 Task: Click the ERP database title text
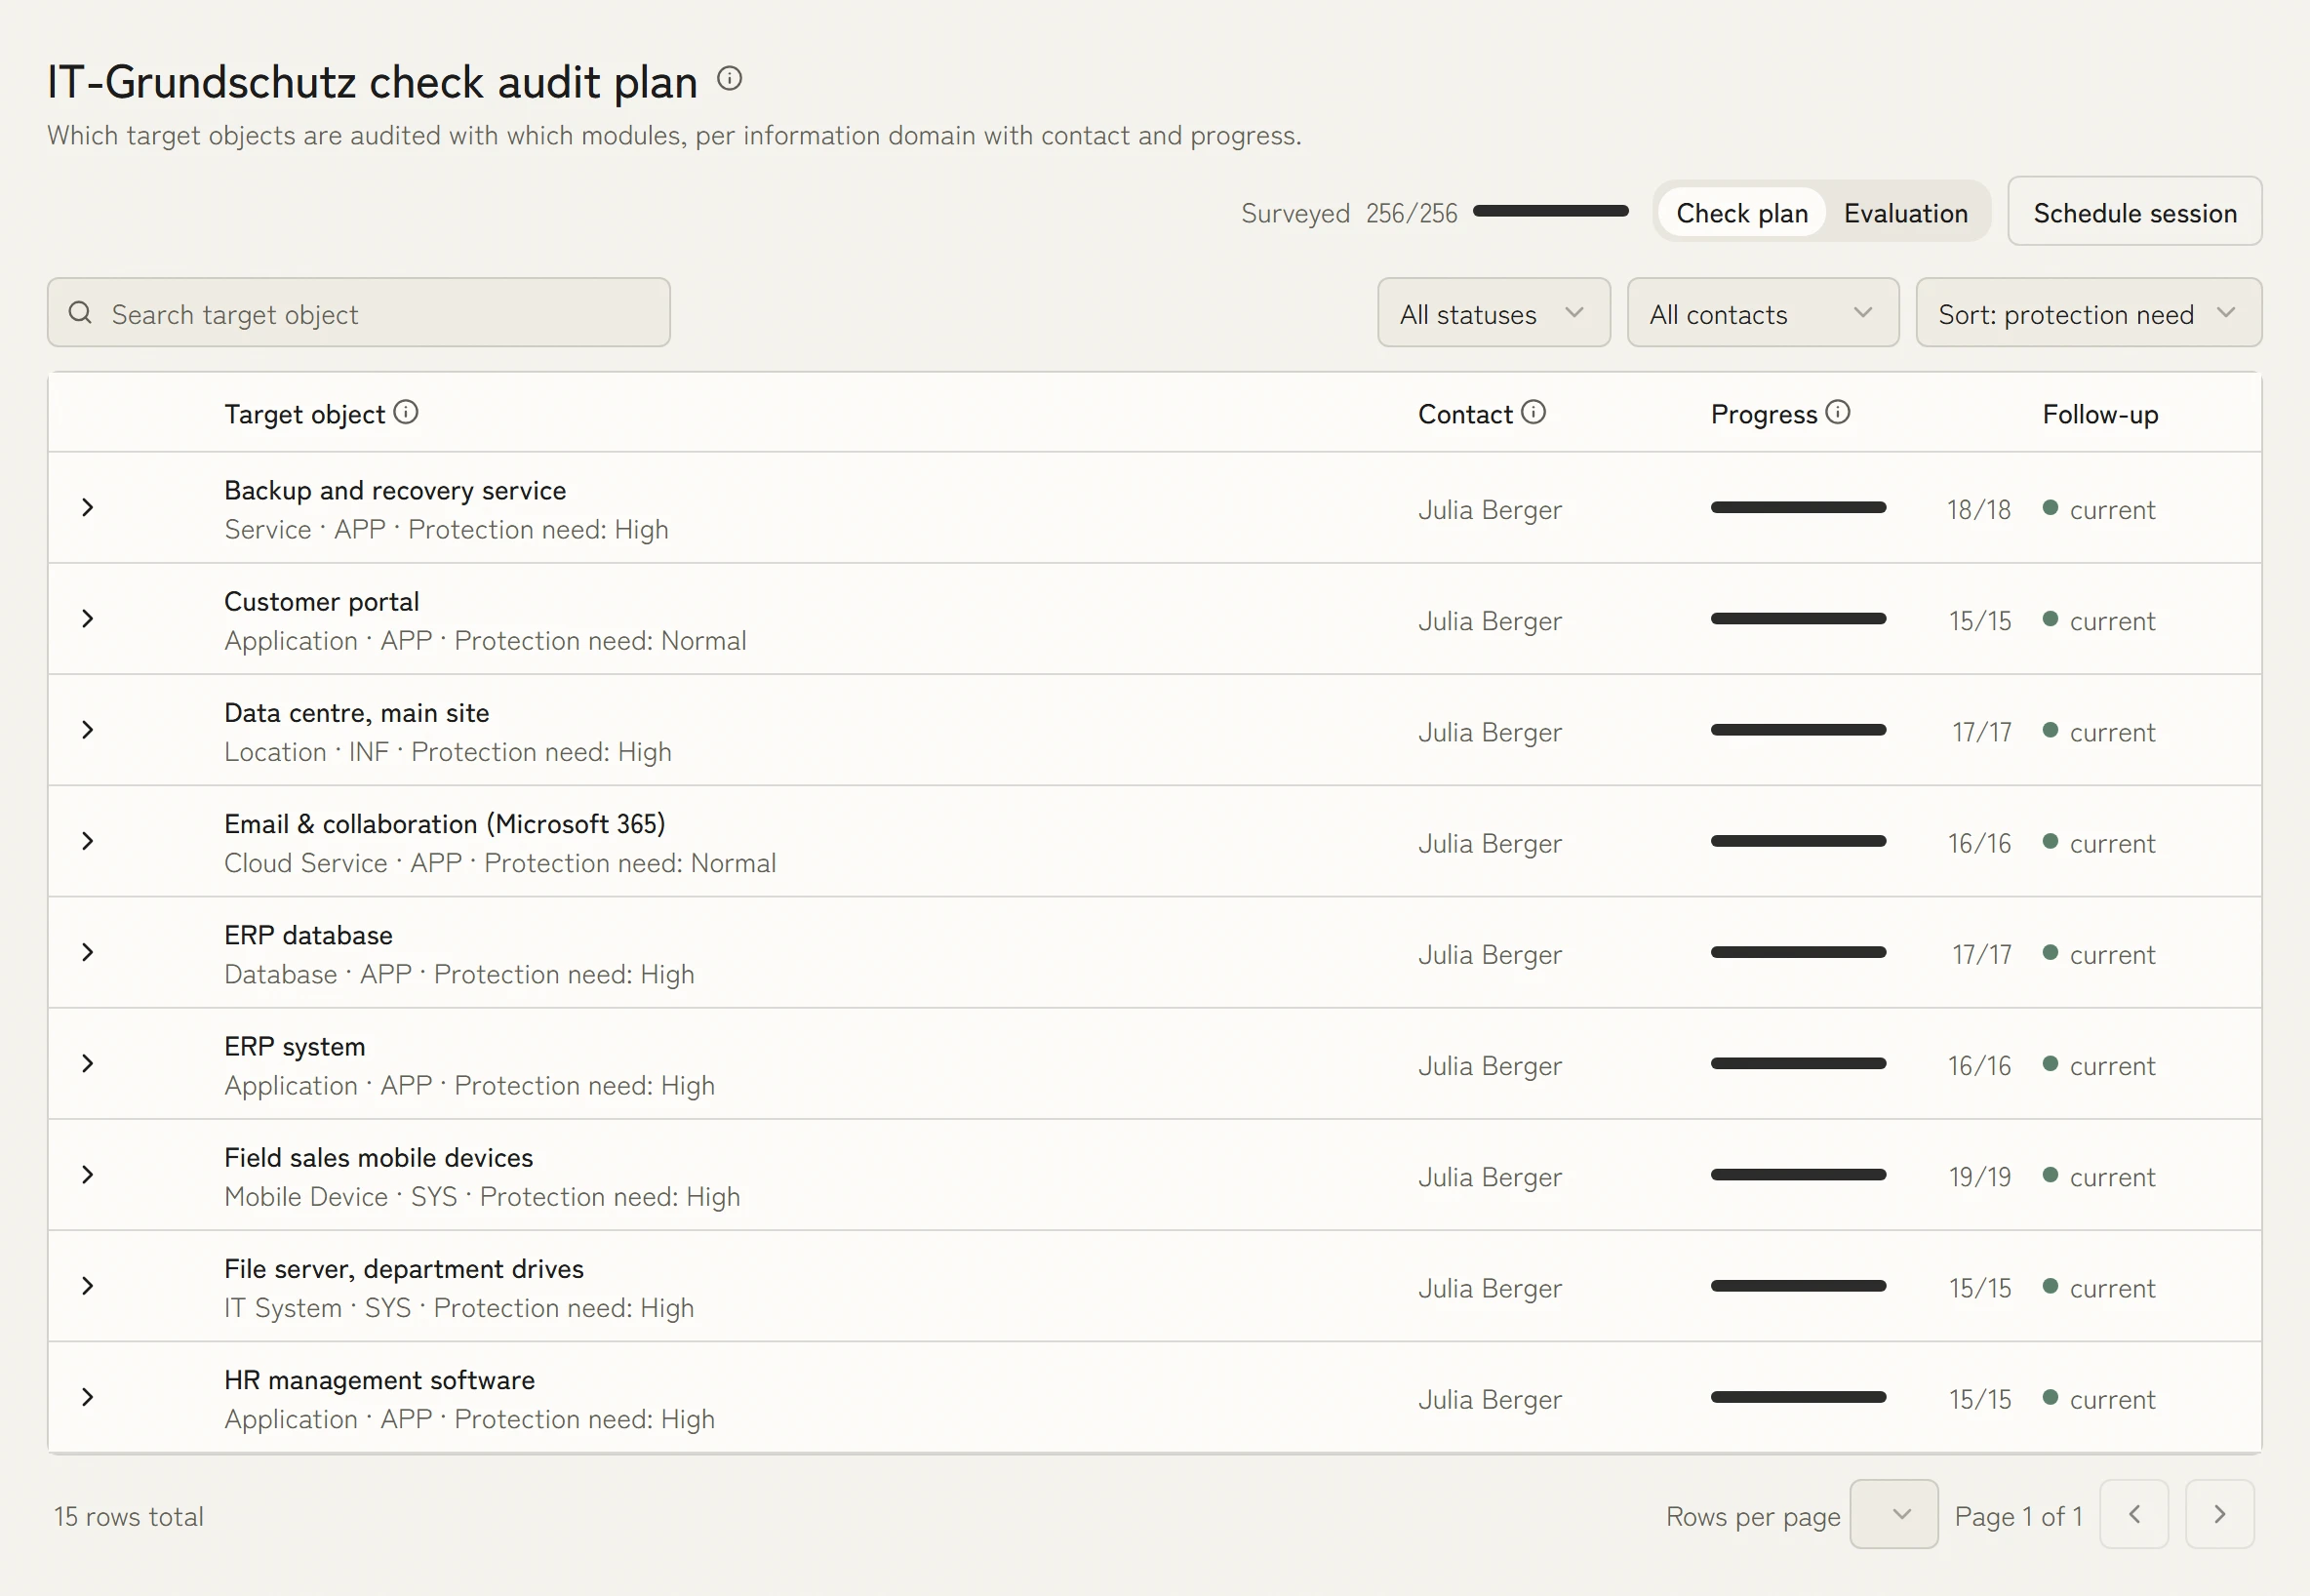308,935
